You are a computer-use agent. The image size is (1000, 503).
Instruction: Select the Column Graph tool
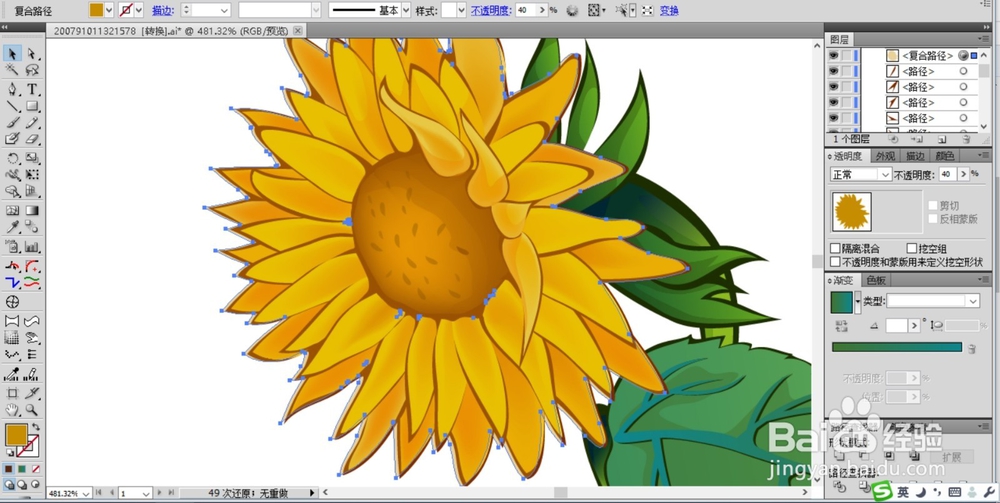point(32,246)
